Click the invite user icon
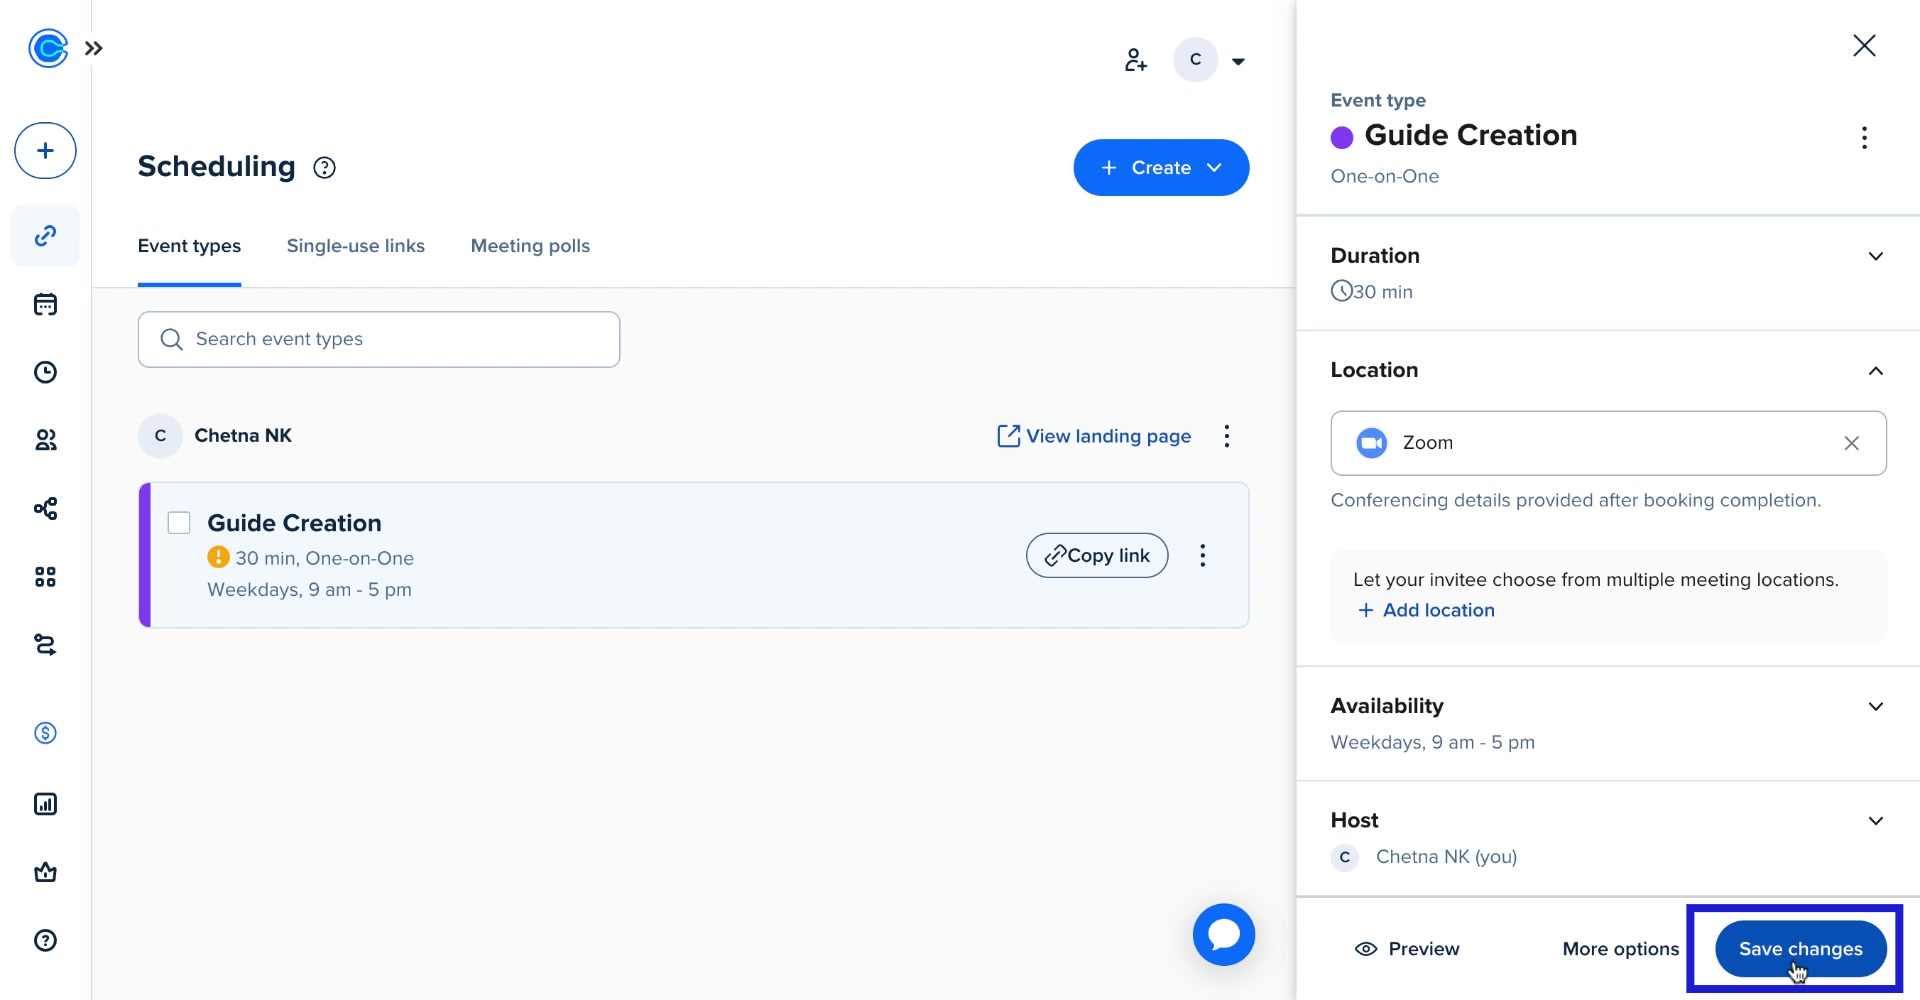Image resolution: width=1920 pixels, height=1000 pixels. pos(1135,60)
